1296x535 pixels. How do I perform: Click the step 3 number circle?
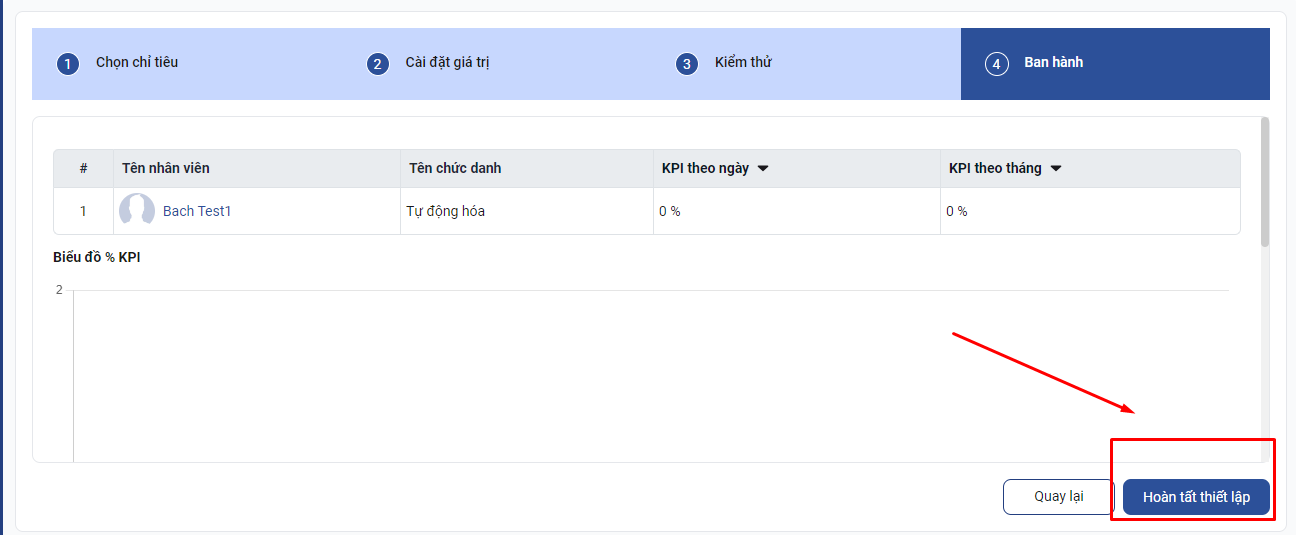coord(686,64)
